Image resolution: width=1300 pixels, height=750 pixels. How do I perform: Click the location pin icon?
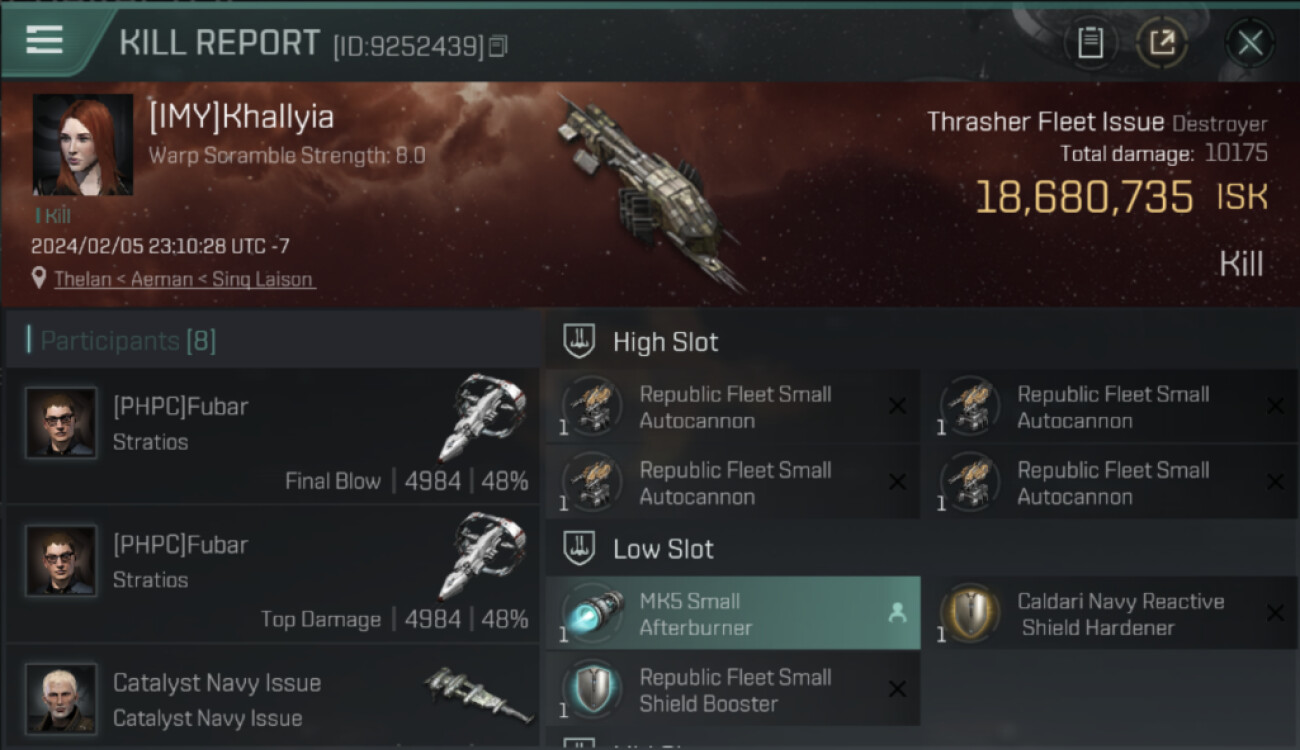[x=39, y=278]
